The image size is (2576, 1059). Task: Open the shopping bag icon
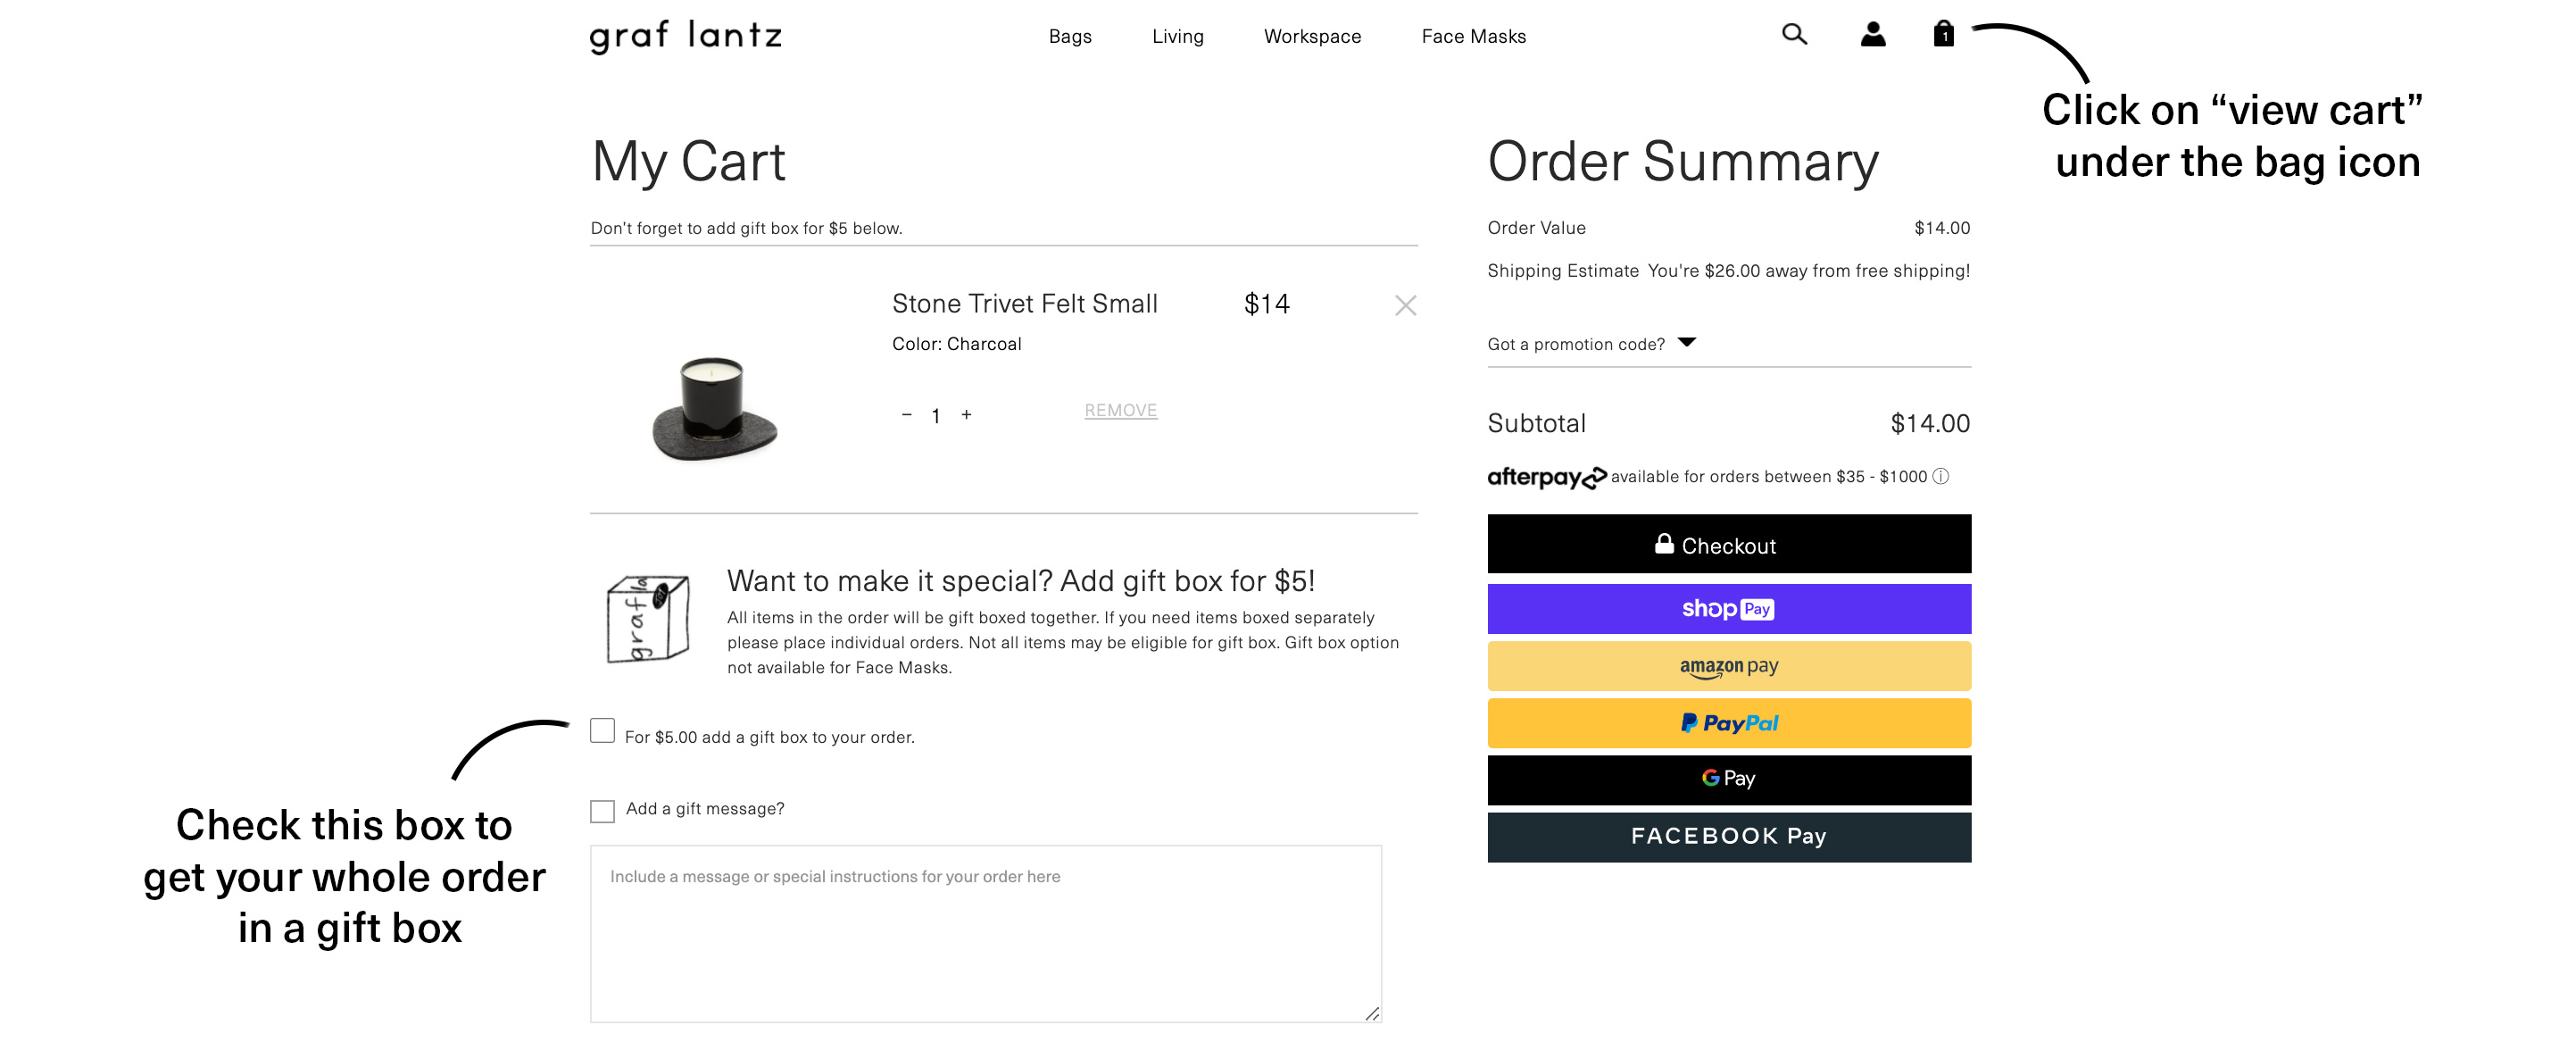coord(1943,34)
